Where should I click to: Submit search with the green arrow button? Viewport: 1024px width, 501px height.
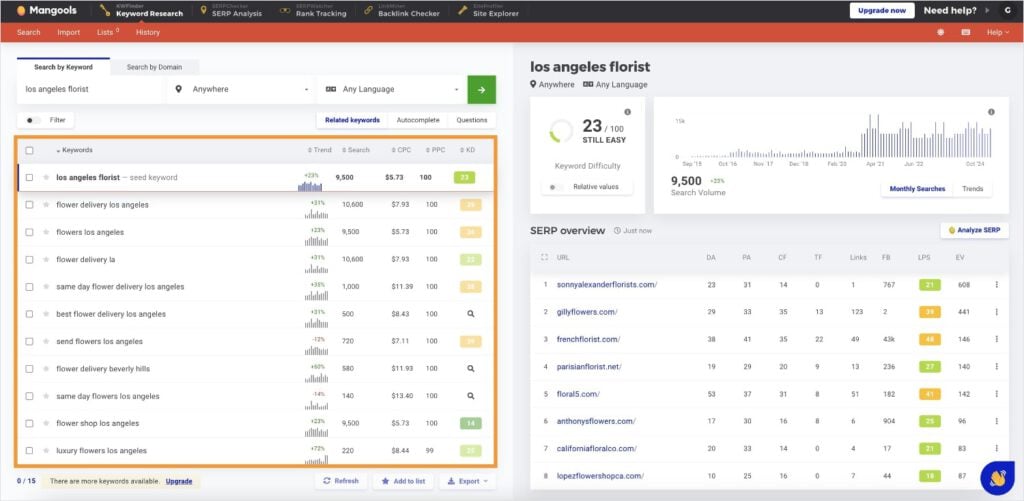[481, 89]
